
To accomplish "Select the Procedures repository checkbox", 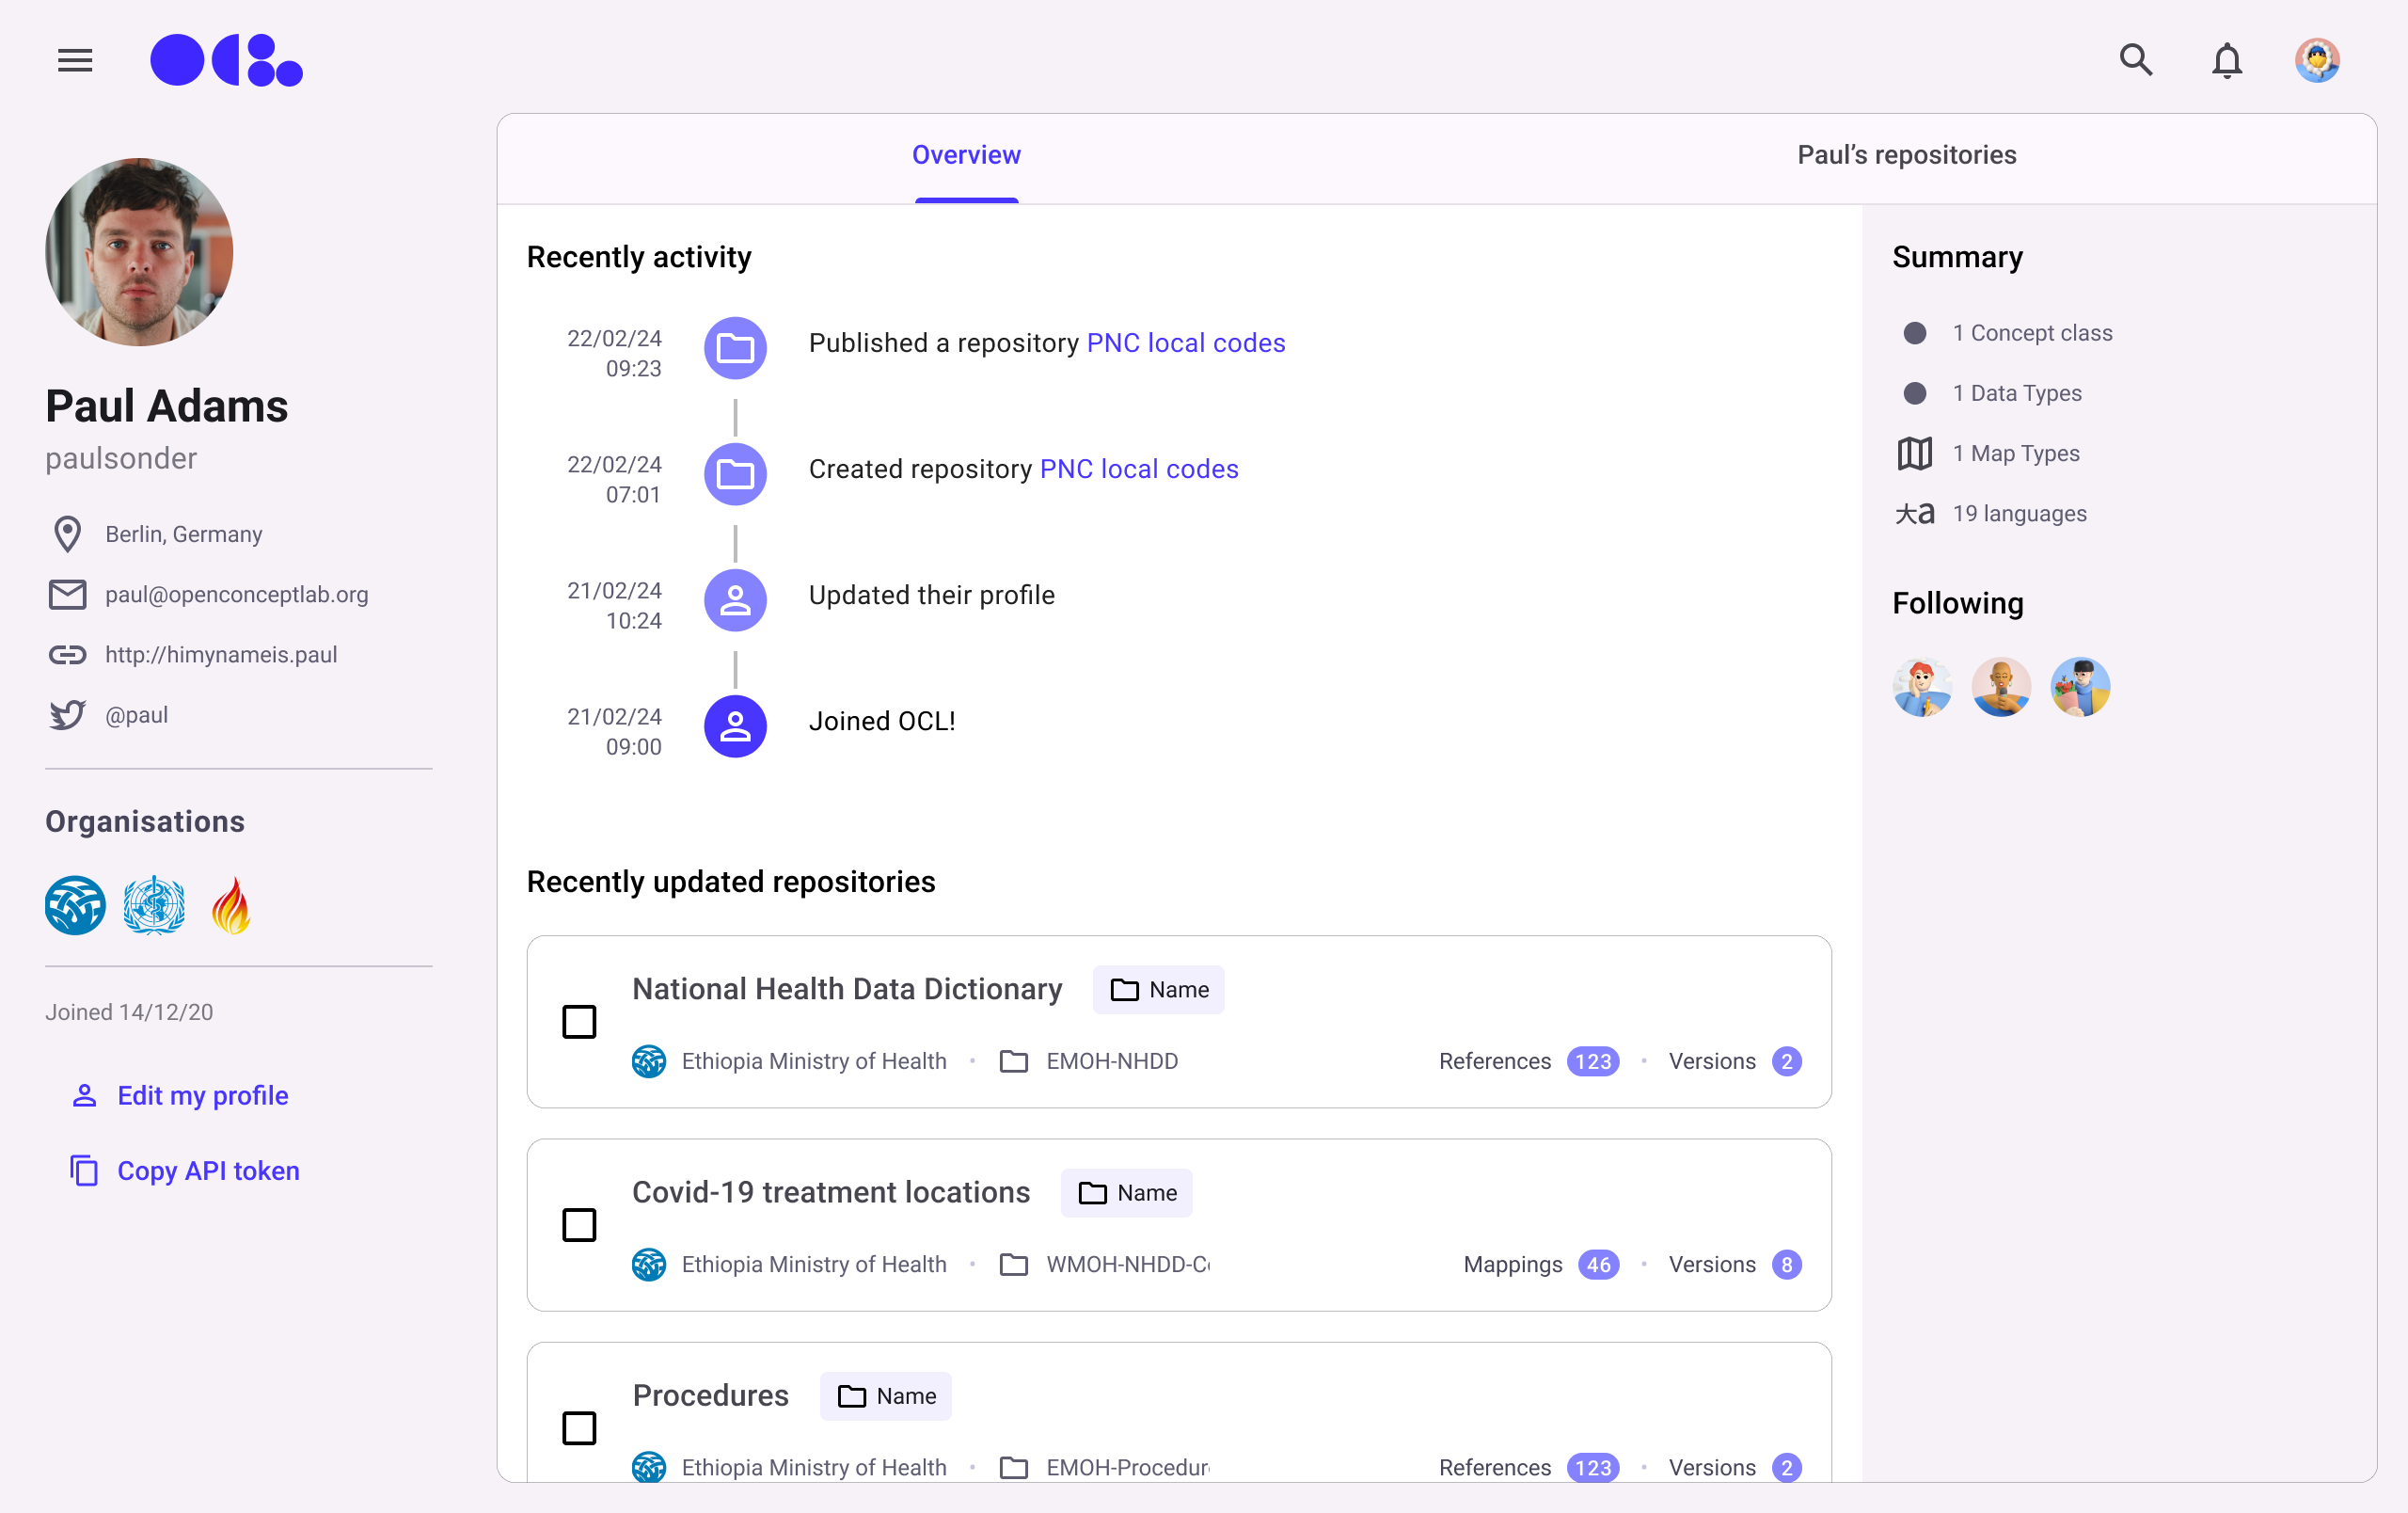I will [579, 1428].
